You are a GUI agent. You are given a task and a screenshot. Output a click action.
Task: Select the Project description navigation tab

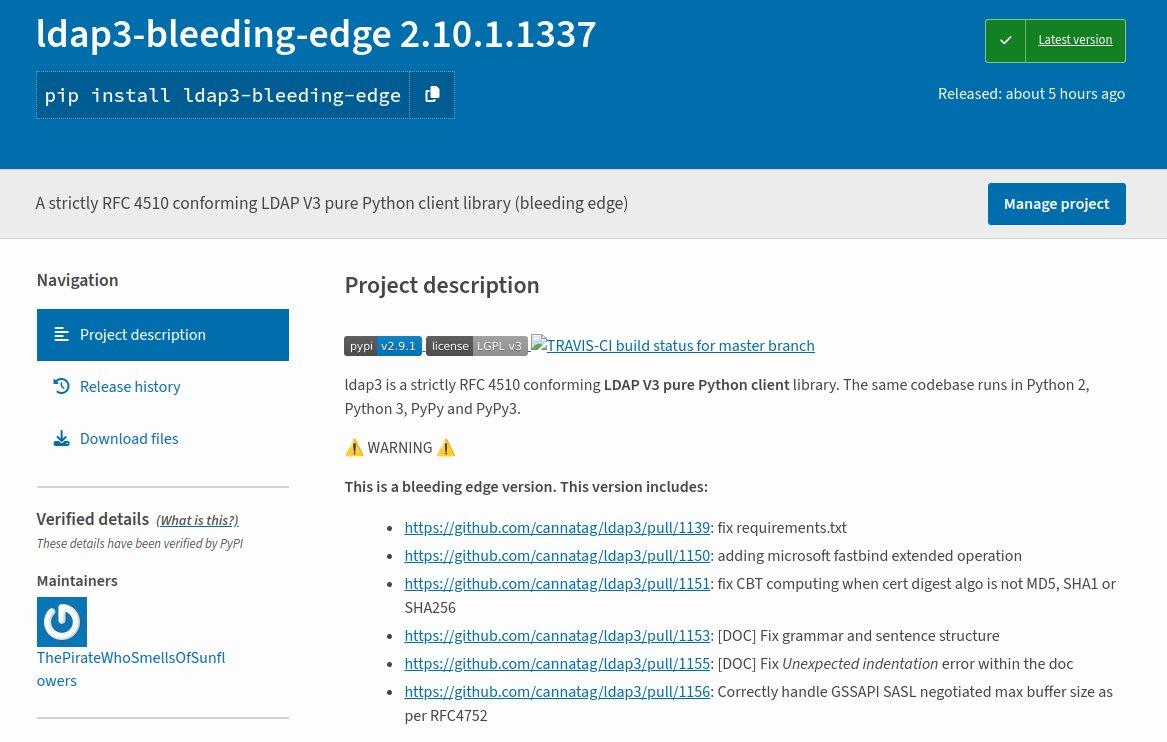[162, 335]
